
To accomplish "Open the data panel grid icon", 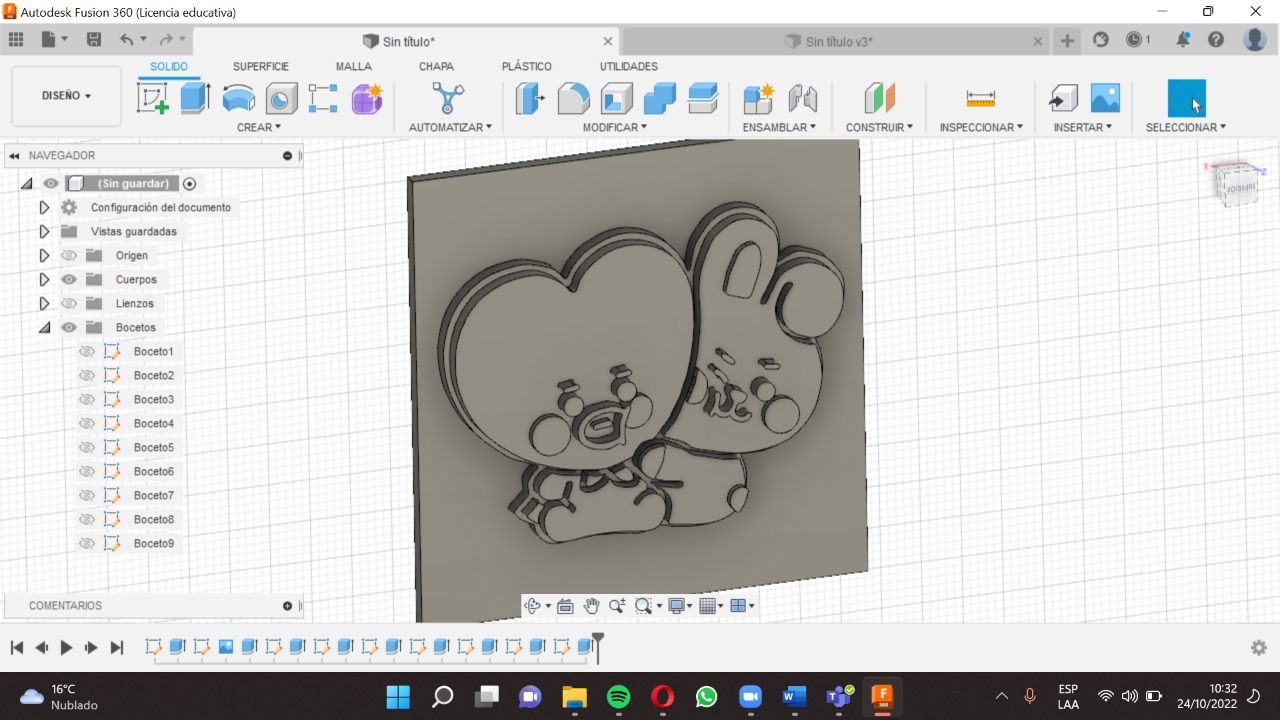I will tap(16, 40).
